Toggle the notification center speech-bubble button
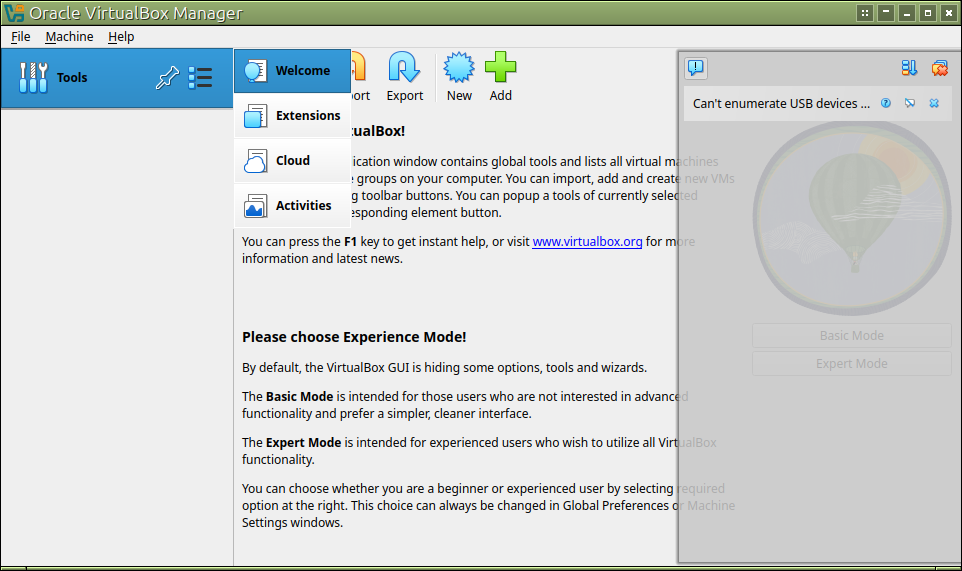 pos(696,68)
